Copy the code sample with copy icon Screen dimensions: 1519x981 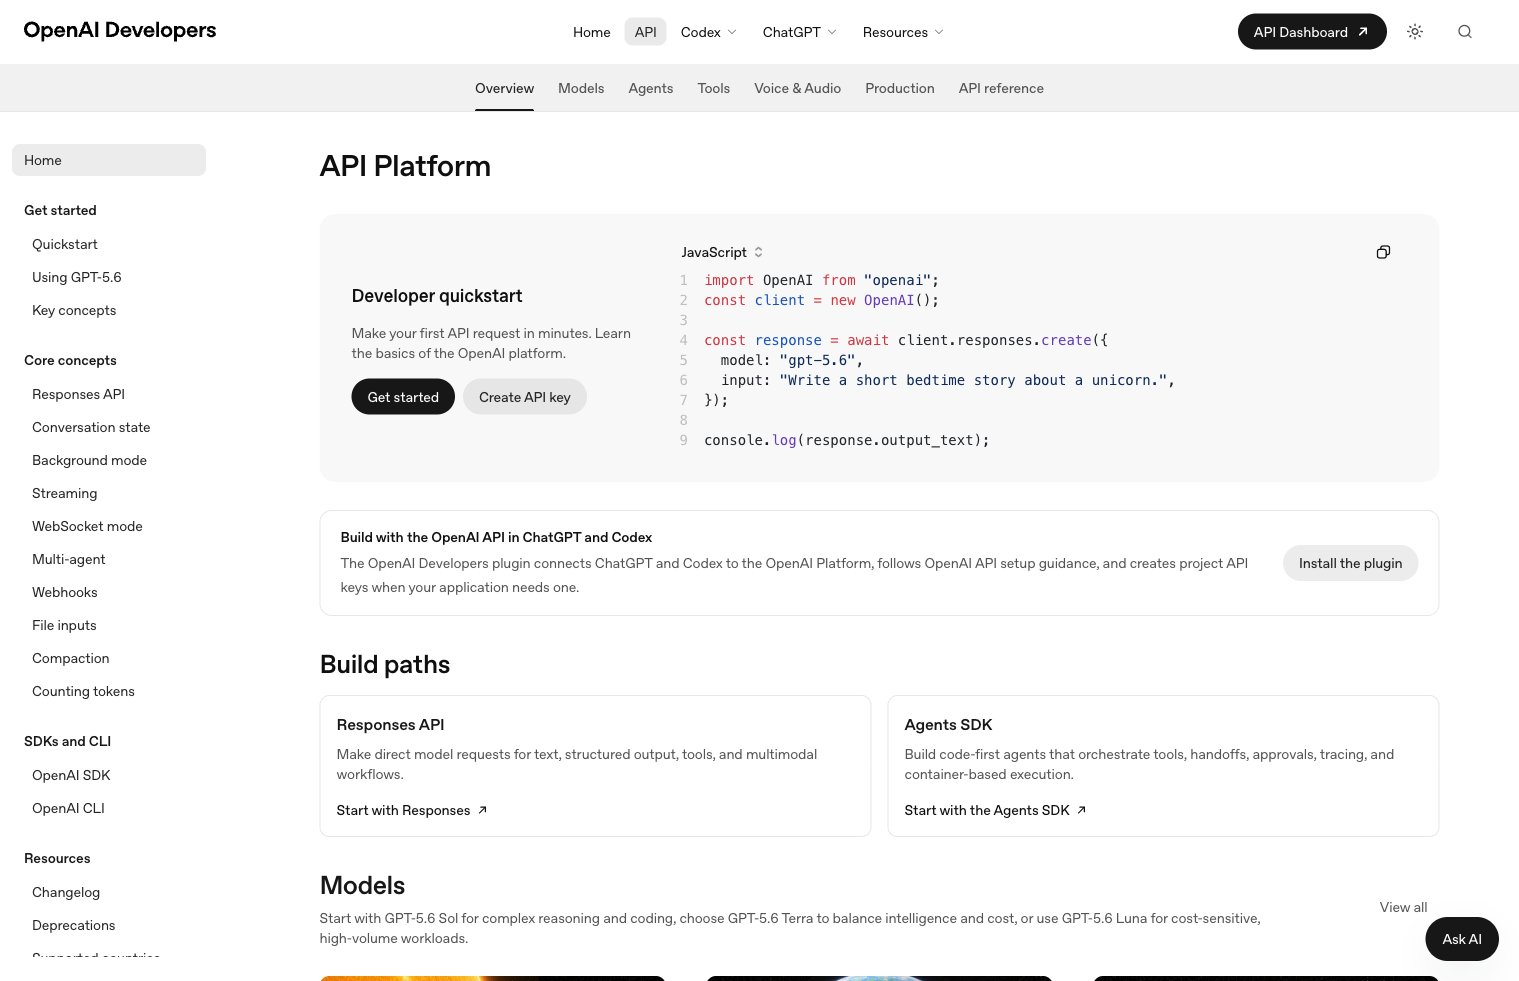pos(1383,252)
